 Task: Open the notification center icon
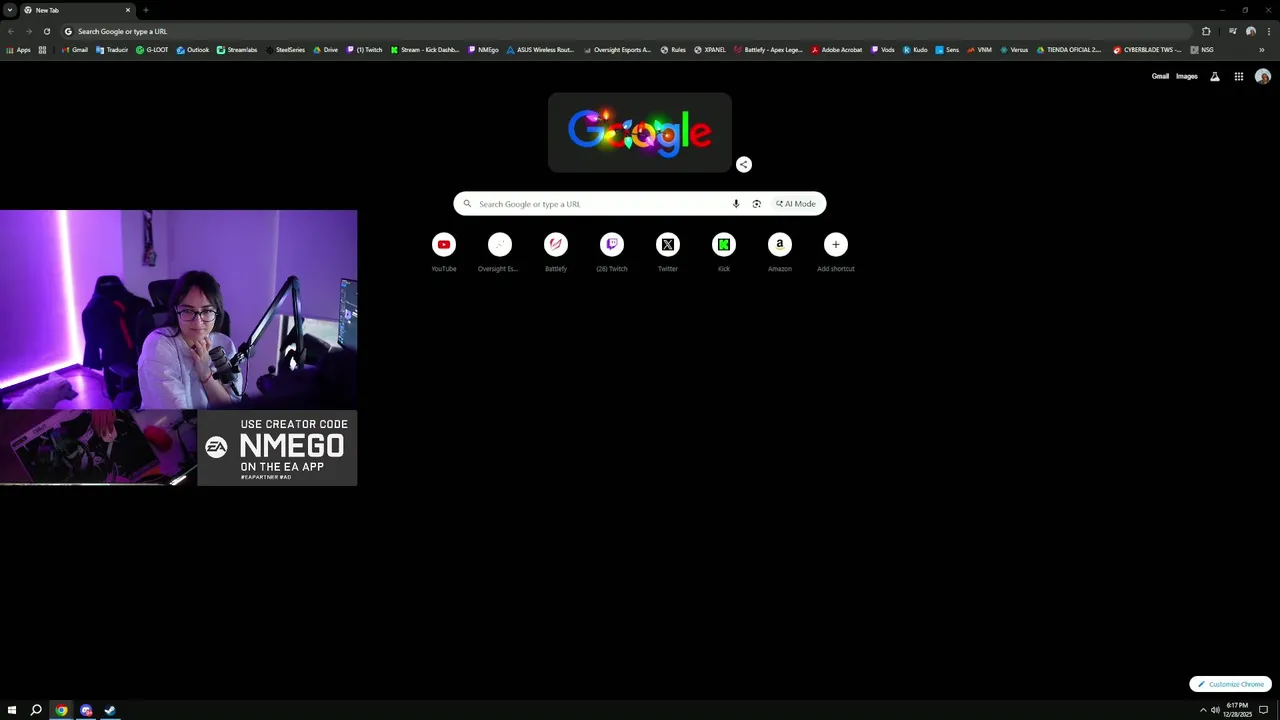pos(1263,710)
